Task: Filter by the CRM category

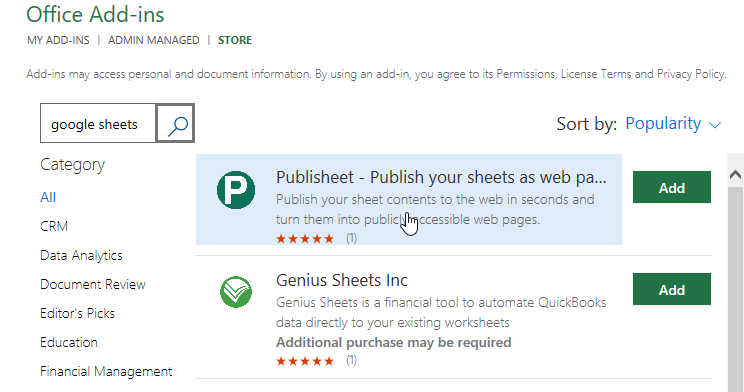Action: tap(54, 226)
